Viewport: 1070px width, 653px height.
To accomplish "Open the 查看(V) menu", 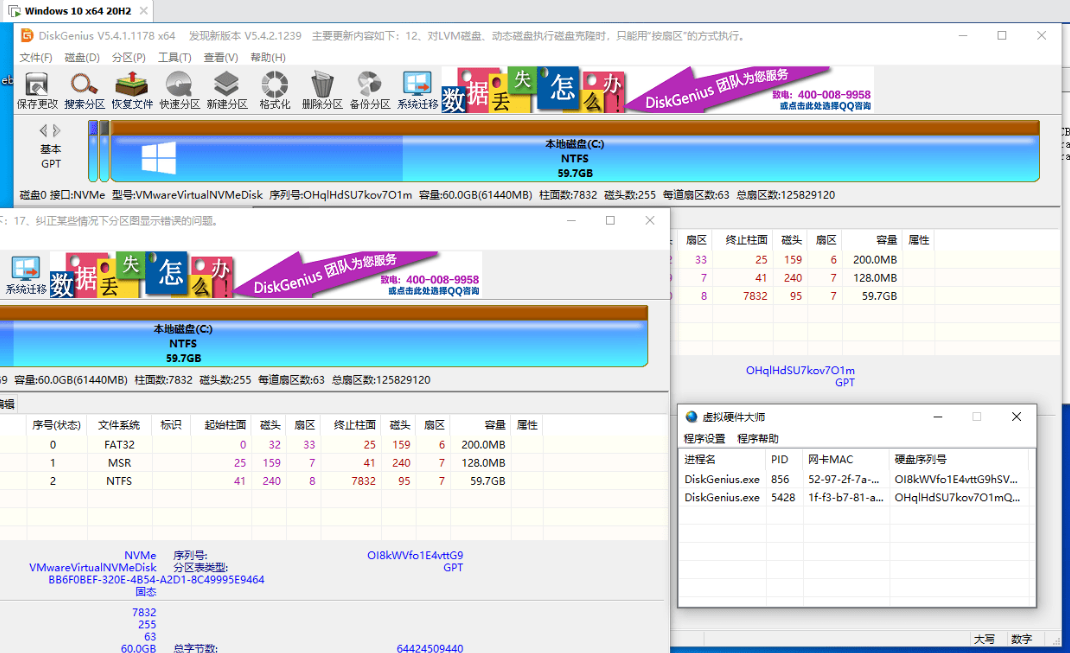I will click(x=220, y=57).
